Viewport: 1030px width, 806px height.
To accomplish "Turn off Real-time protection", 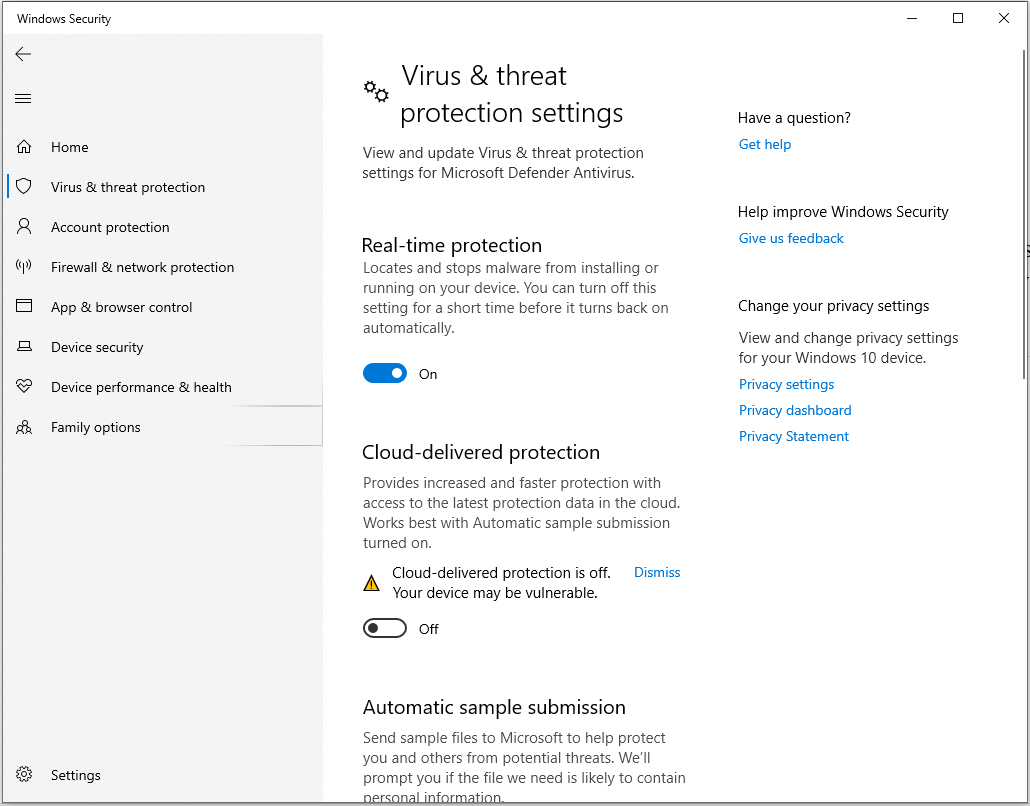I will [x=385, y=372].
